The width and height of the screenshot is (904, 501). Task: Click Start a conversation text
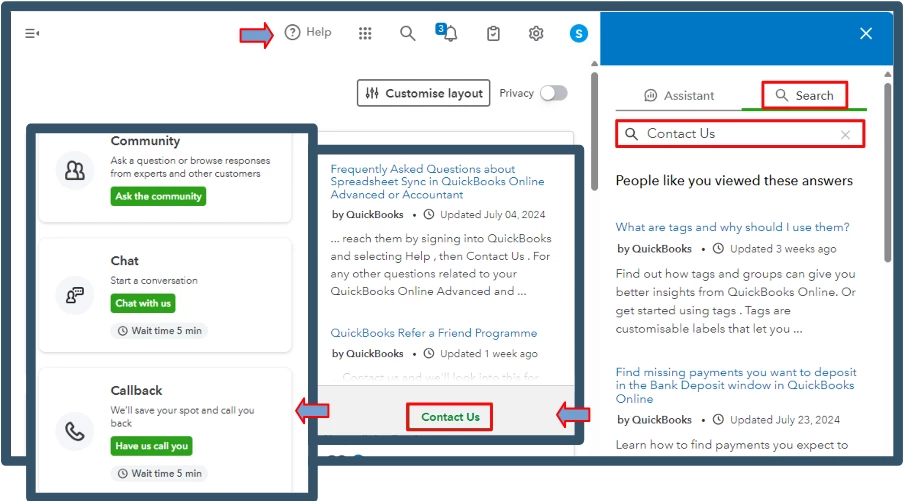(x=154, y=280)
